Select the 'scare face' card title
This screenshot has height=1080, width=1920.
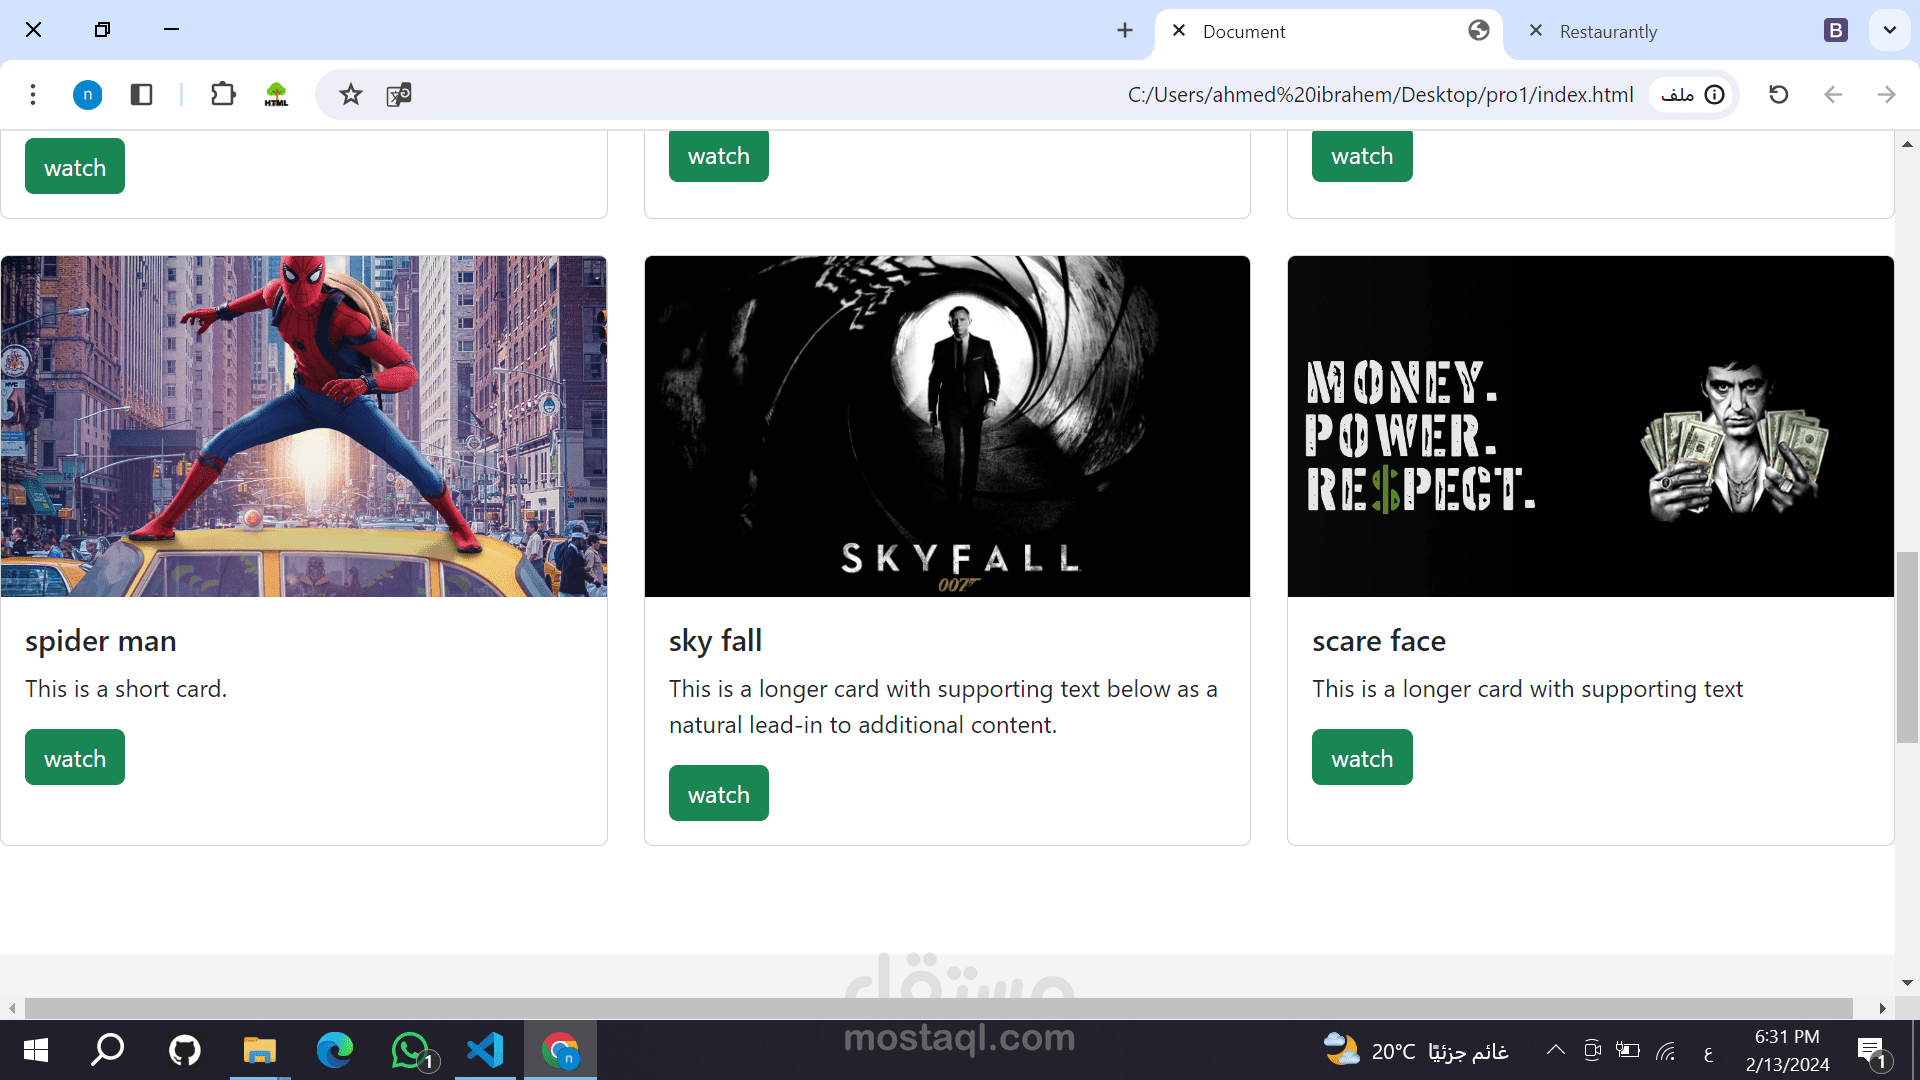[1379, 641]
